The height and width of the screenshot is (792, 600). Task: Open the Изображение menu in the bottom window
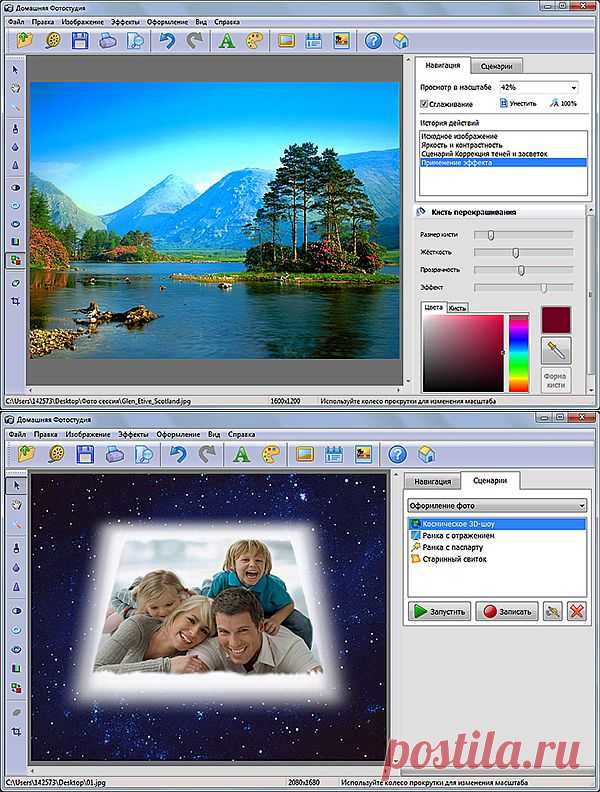(x=88, y=434)
